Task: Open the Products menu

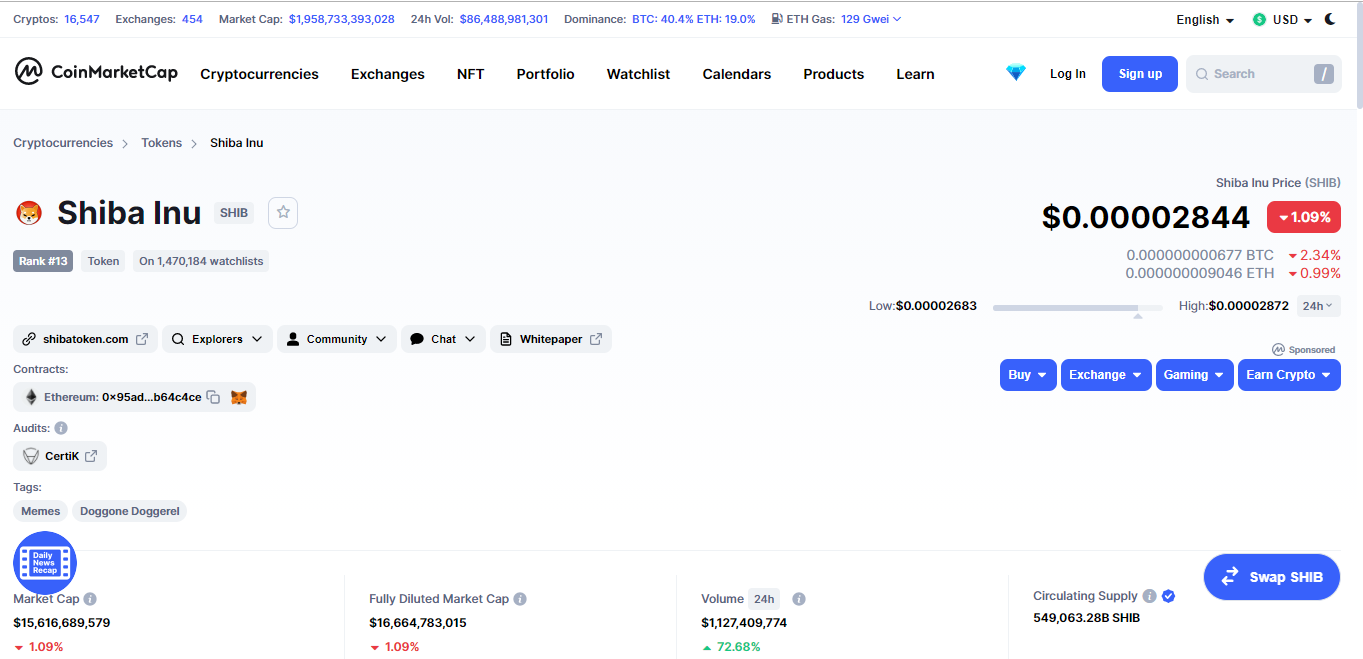Action: (833, 74)
